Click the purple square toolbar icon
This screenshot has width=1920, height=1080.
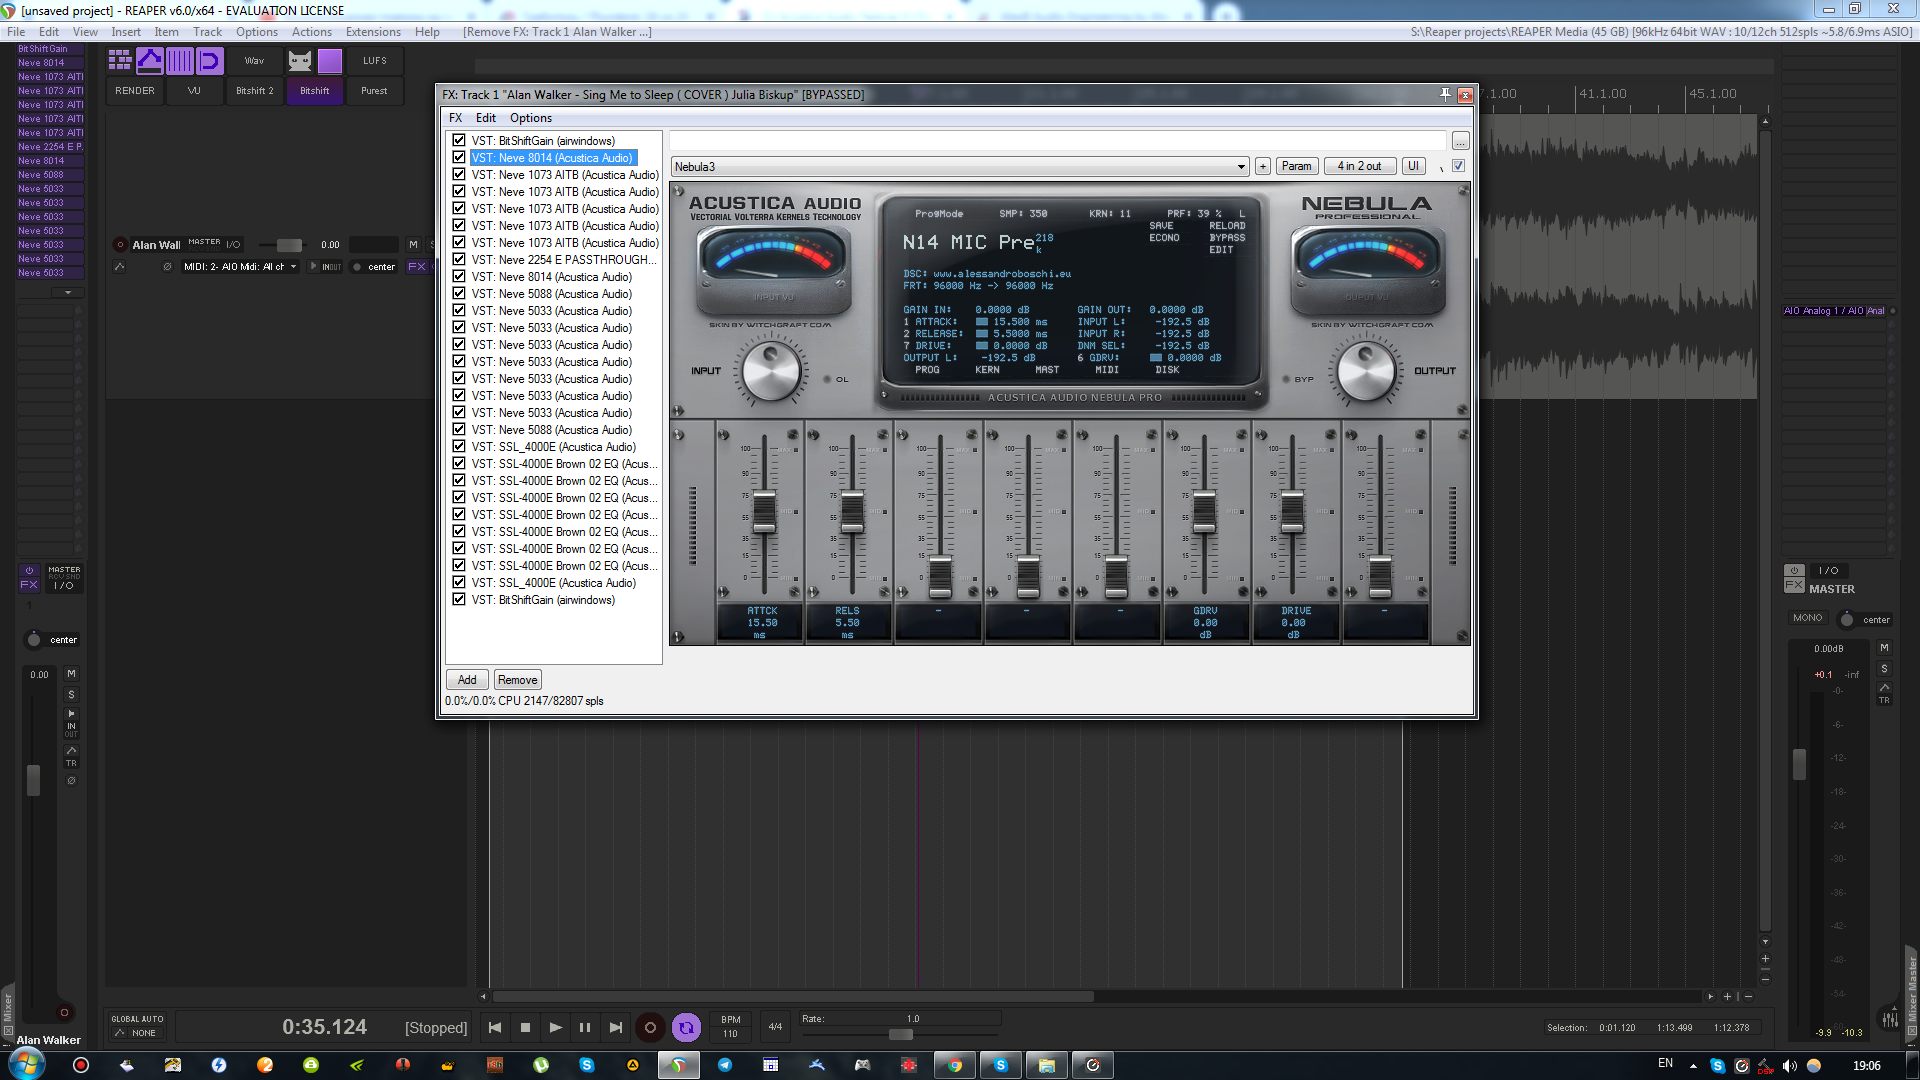click(x=330, y=61)
